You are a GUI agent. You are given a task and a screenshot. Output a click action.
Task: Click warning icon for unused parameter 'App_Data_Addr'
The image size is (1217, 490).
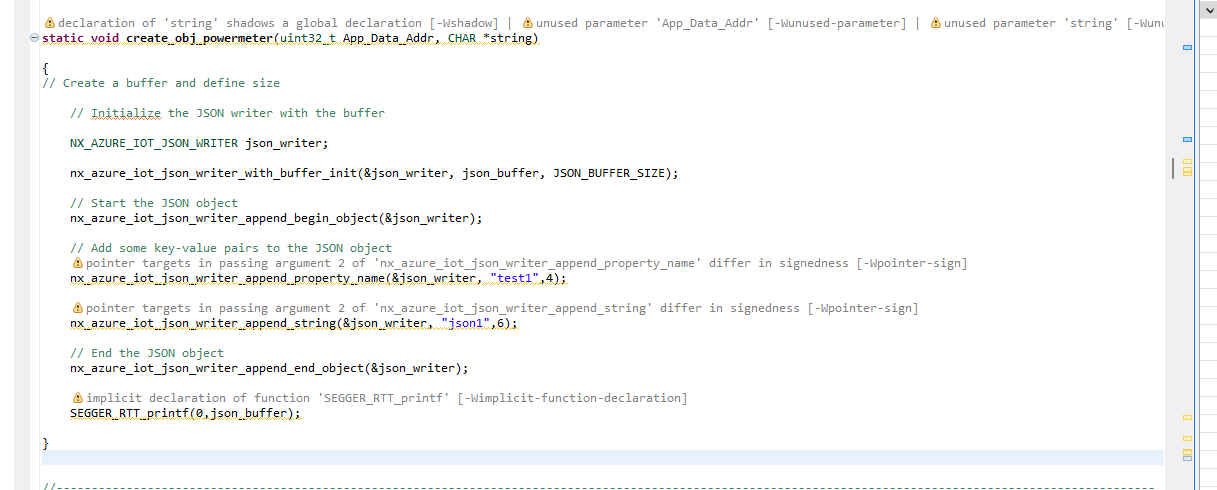coord(528,23)
